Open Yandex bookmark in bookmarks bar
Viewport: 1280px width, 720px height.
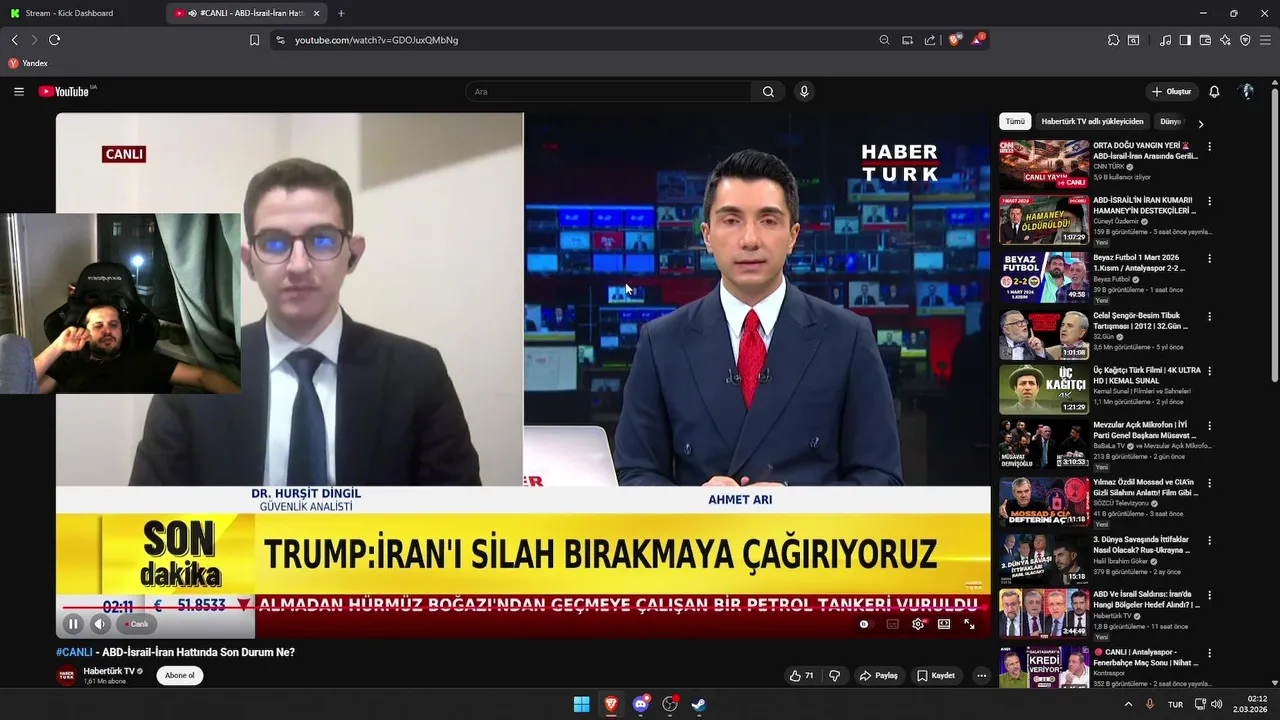[x=28, y=63]
